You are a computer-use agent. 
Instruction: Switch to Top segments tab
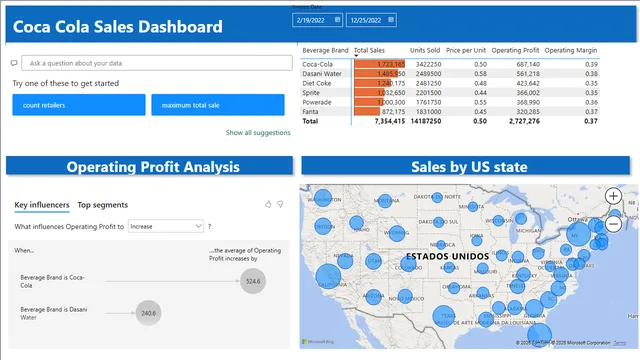click(103, 205)
